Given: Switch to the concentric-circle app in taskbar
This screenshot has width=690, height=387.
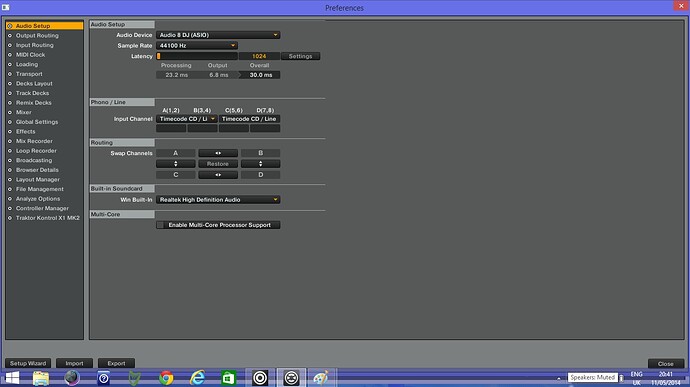Looking at the screenshot, I should 260,378.
